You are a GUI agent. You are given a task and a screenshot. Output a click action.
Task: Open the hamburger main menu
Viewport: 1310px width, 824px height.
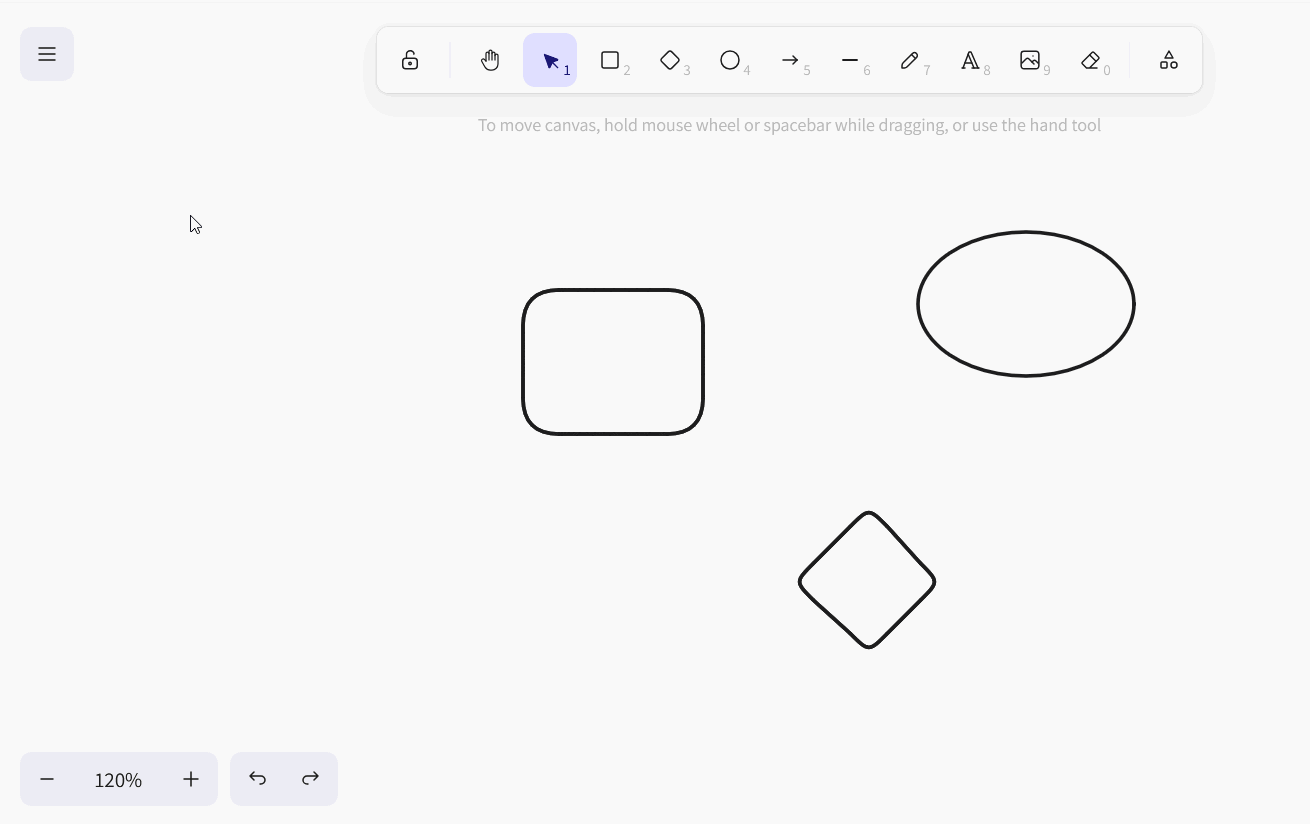click(x=47, y=54)
